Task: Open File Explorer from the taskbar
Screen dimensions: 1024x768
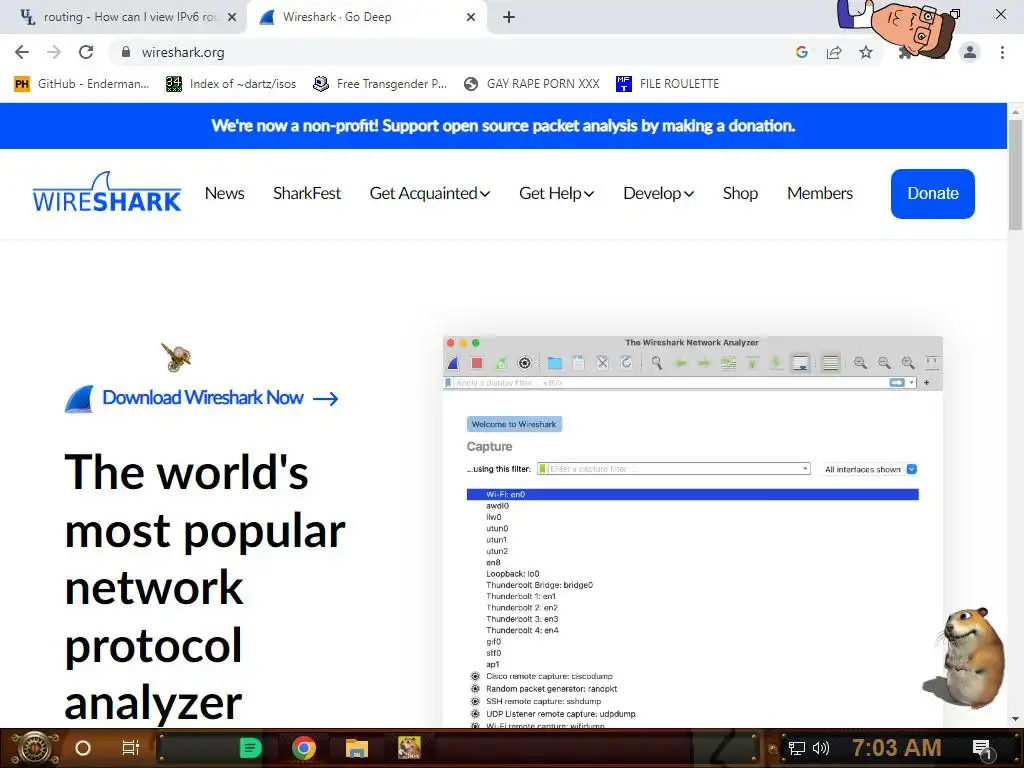Action: [357, 748]
